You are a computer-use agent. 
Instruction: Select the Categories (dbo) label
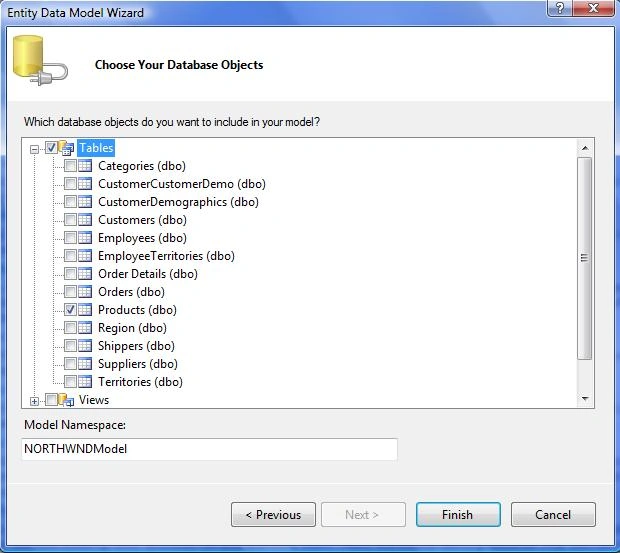coord(142,166)
